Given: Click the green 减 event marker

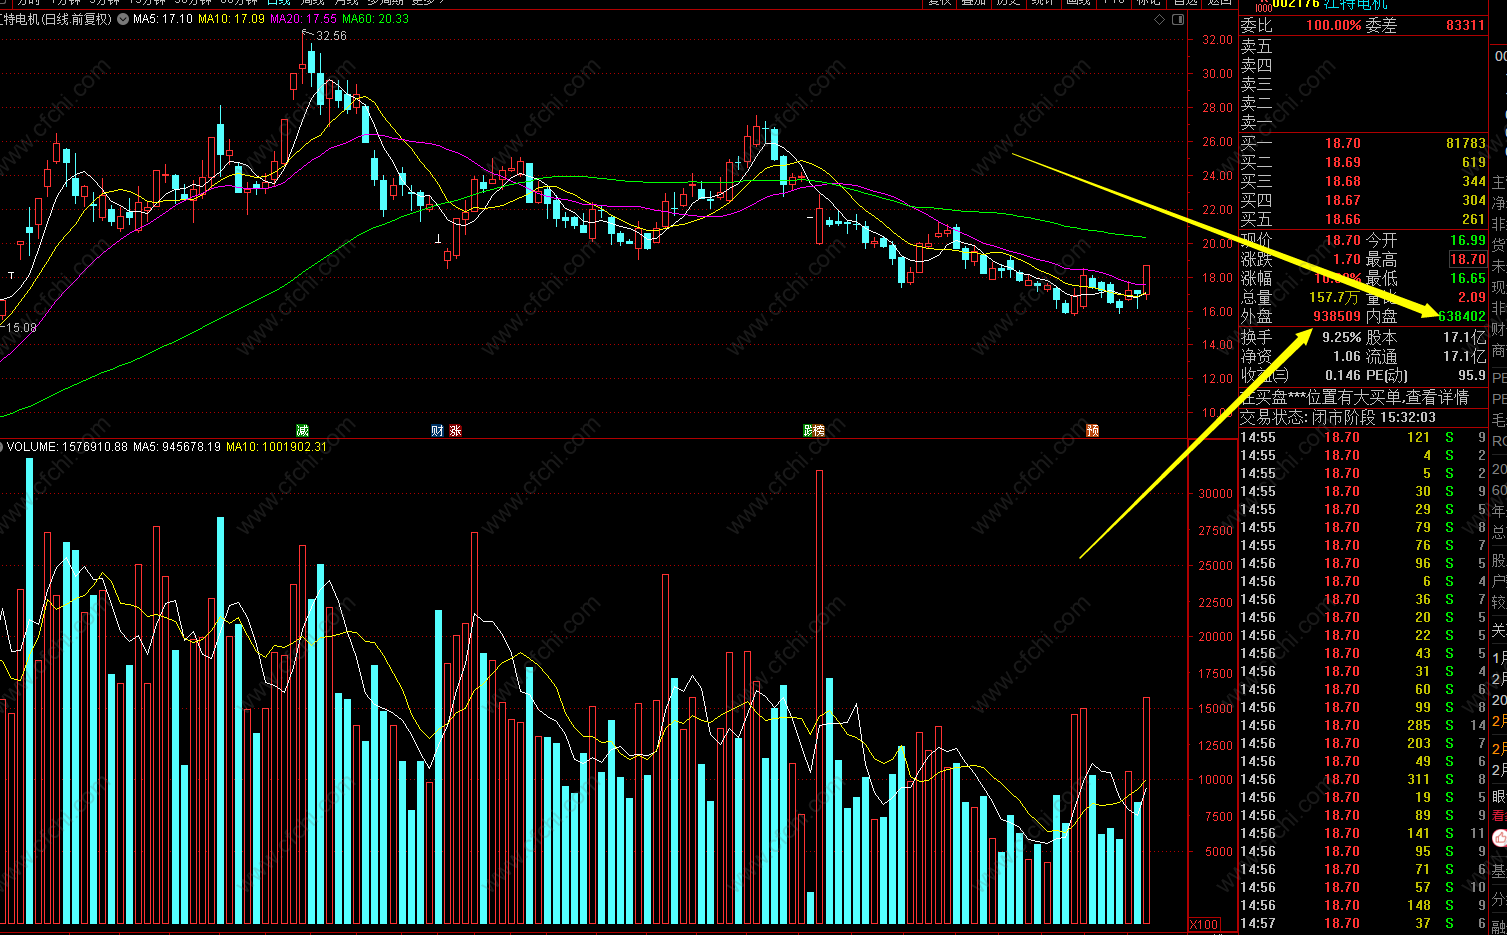Looking at the screenshot, I should point(303,431).
